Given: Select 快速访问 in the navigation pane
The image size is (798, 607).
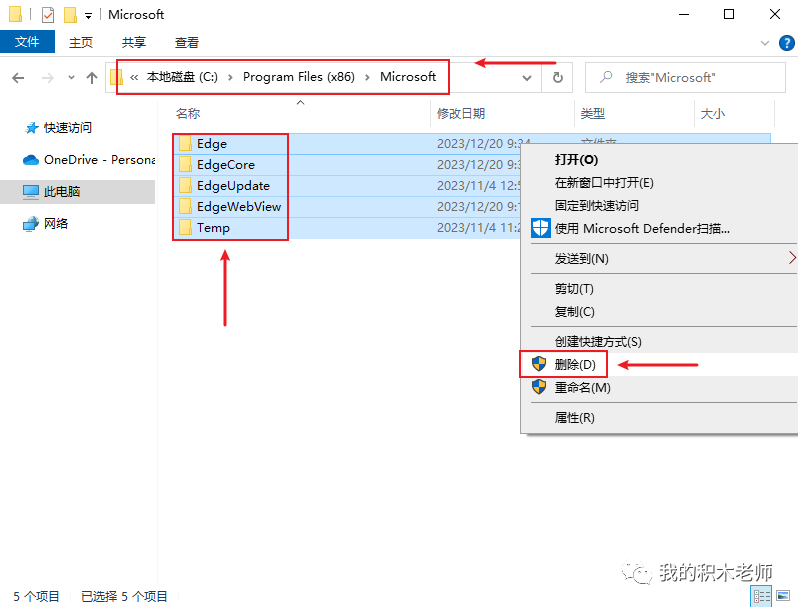Looking at the screenshot, I should click(x=68, y=128).
